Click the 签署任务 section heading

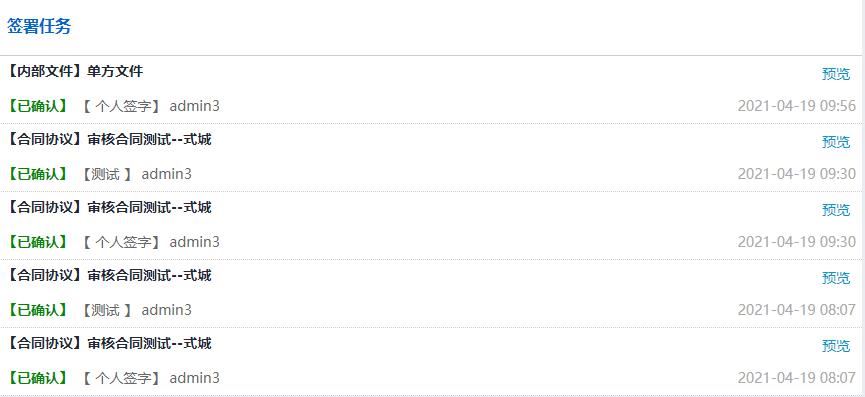coord(39,26)
